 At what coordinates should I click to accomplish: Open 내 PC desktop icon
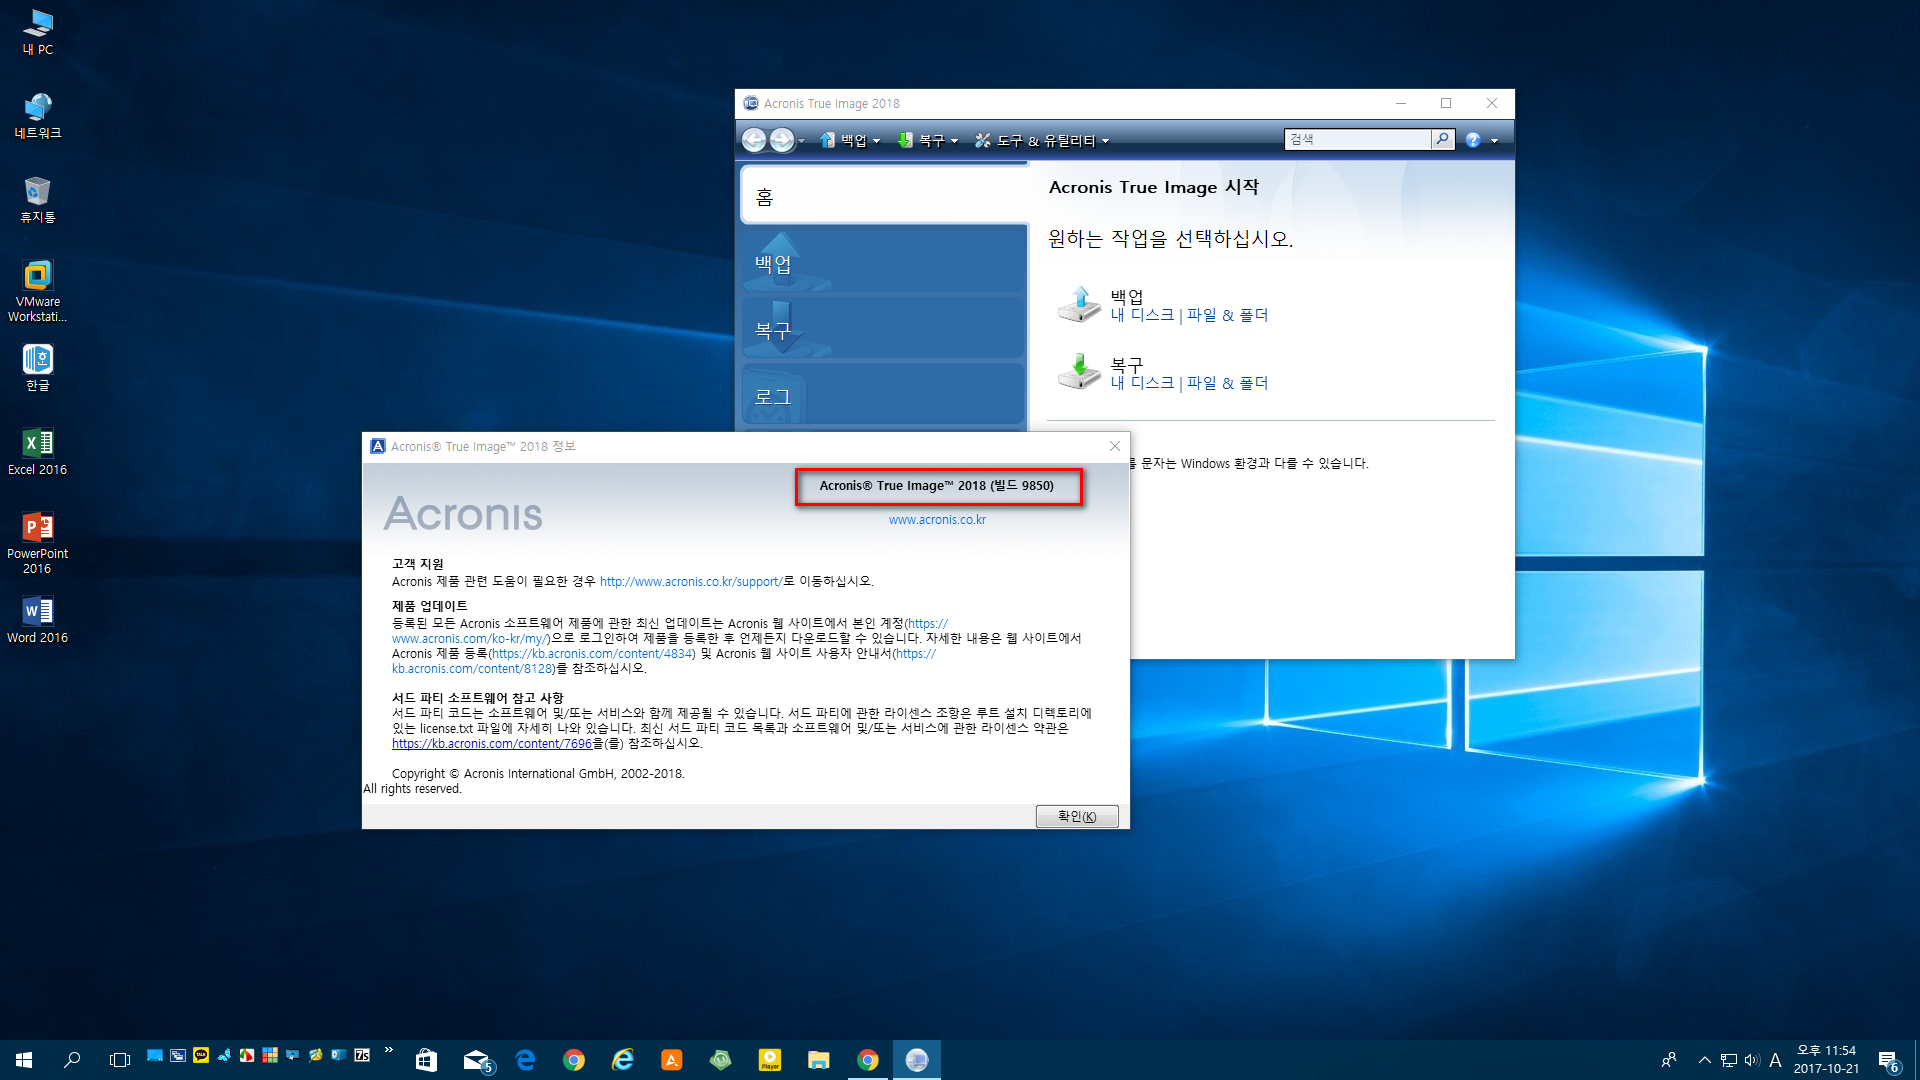coord(38,32)
